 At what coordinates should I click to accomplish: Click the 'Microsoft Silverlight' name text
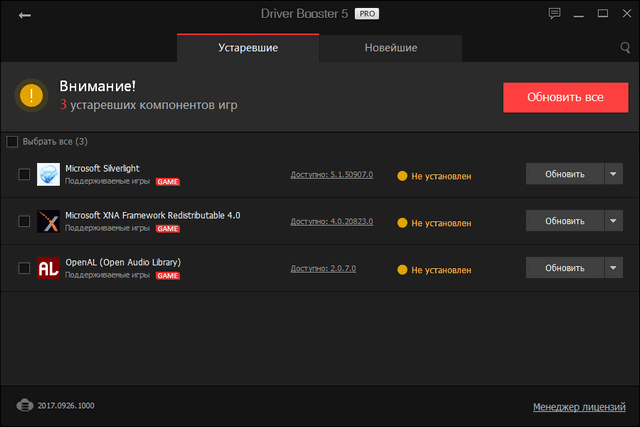tap(102, 168)
